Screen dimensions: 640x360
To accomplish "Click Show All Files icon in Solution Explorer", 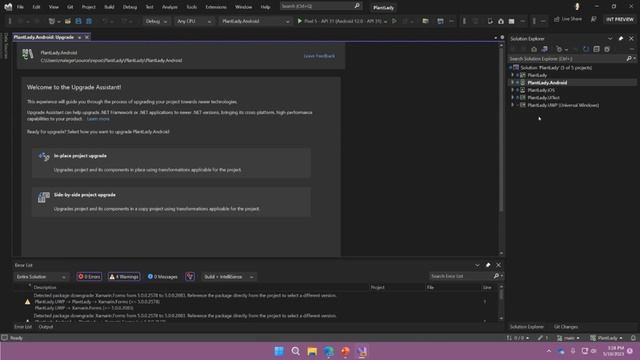I will [x=607, y=49].
